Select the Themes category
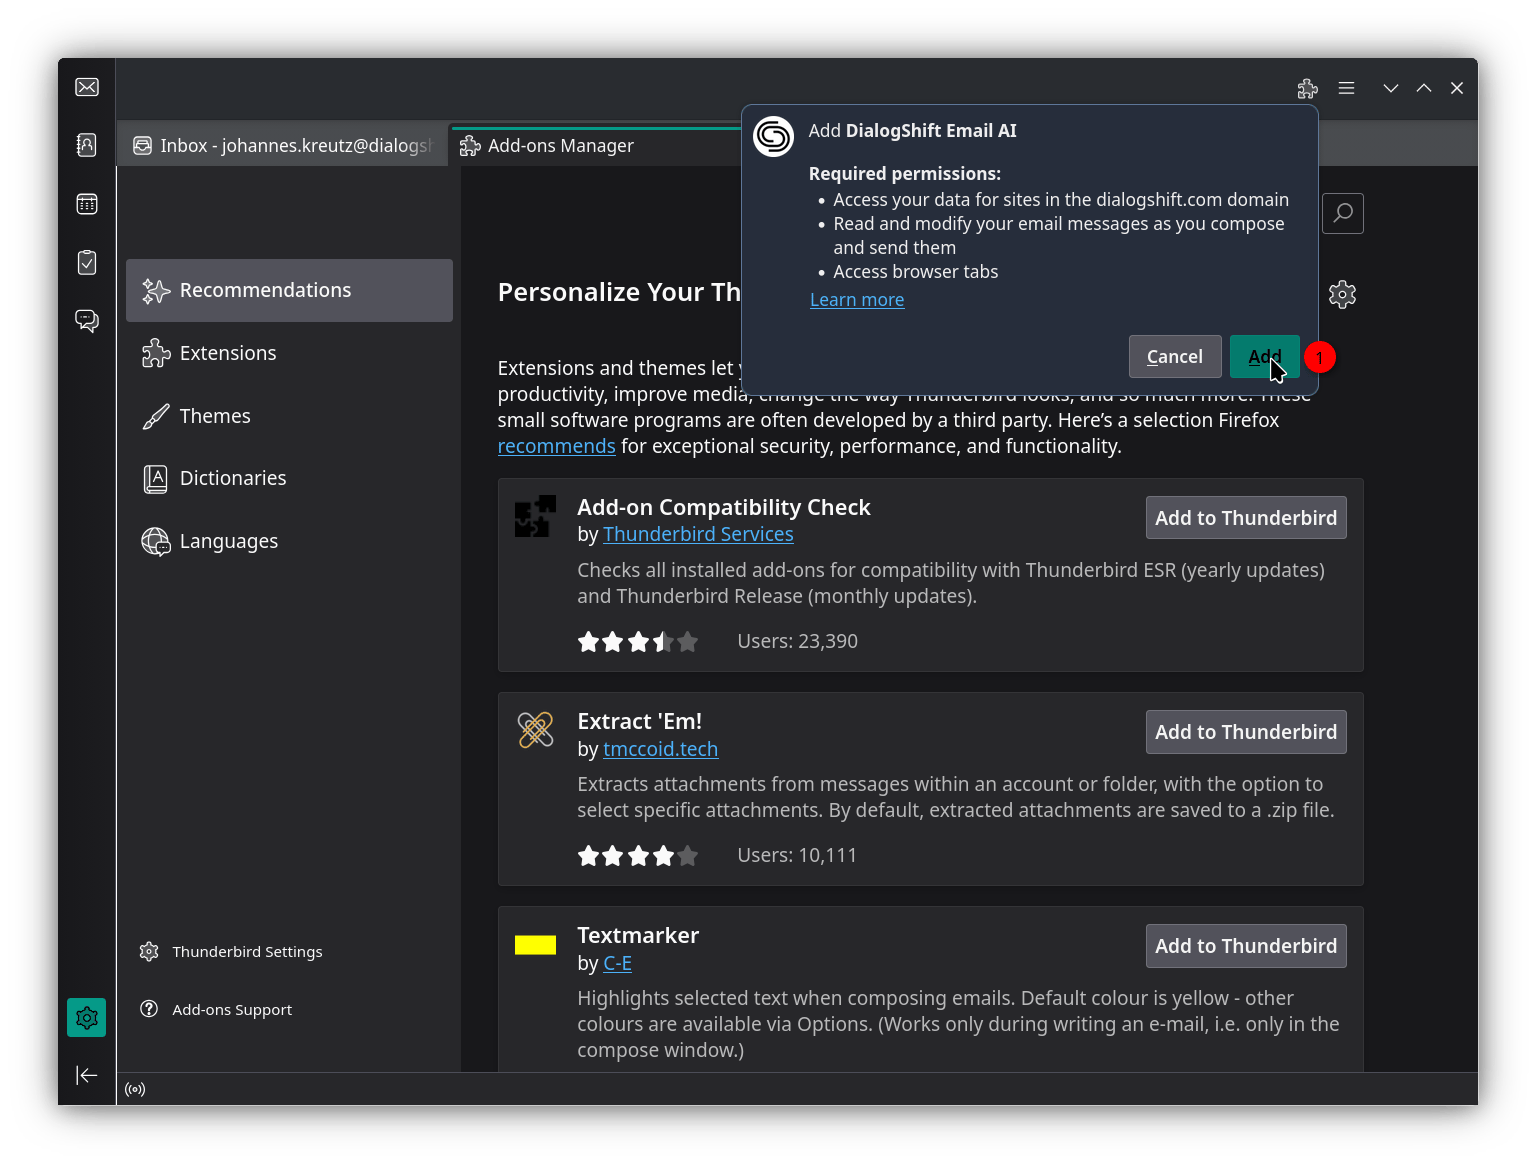The image size is (1537, 1164). click(x=289, y=416)
